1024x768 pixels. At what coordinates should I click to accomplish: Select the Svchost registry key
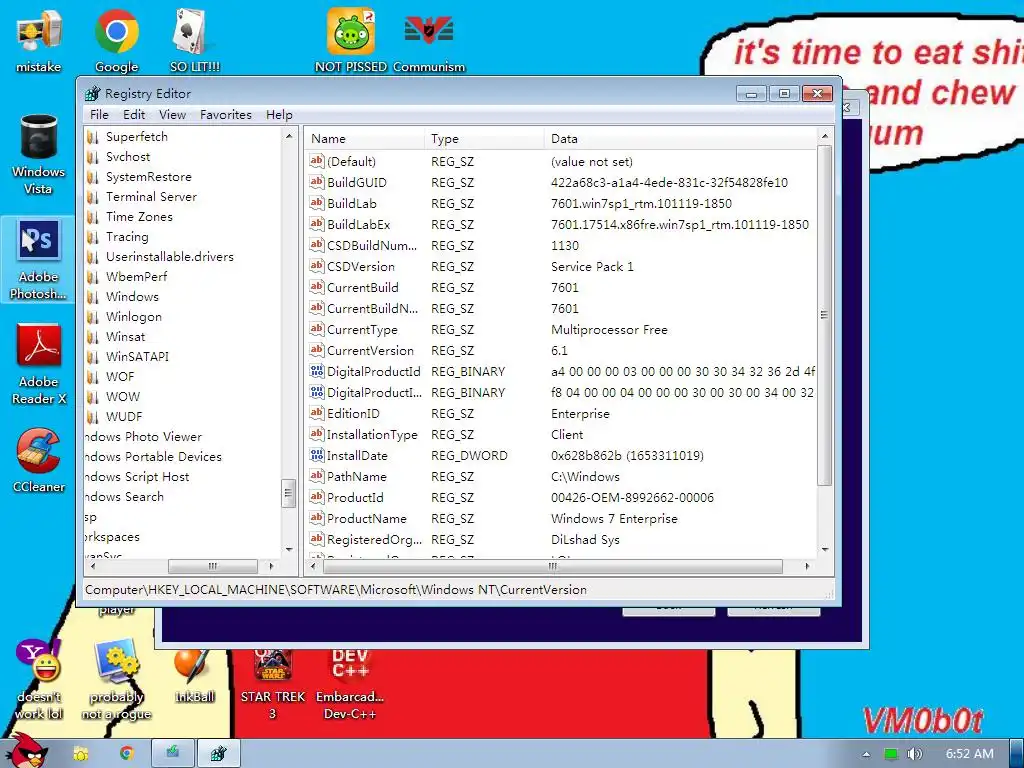pyautogui.click(x=128, y=157)
